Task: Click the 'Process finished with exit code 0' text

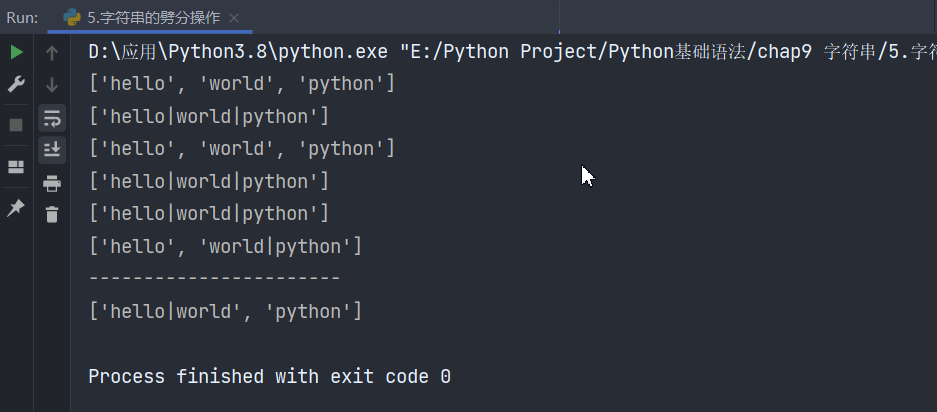Action: [269, 377]
